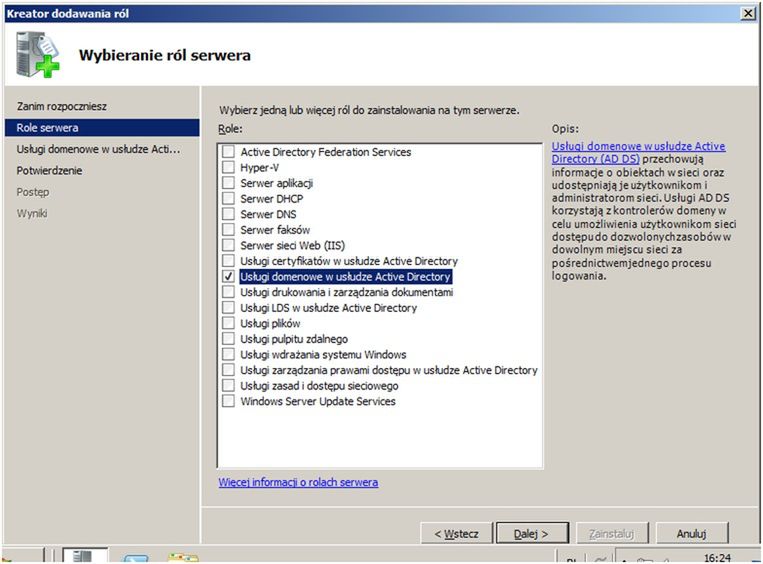Enable the Hyper-V role checkbox
Viewport: 763px width, 564px height.
(x=228, y=167)
